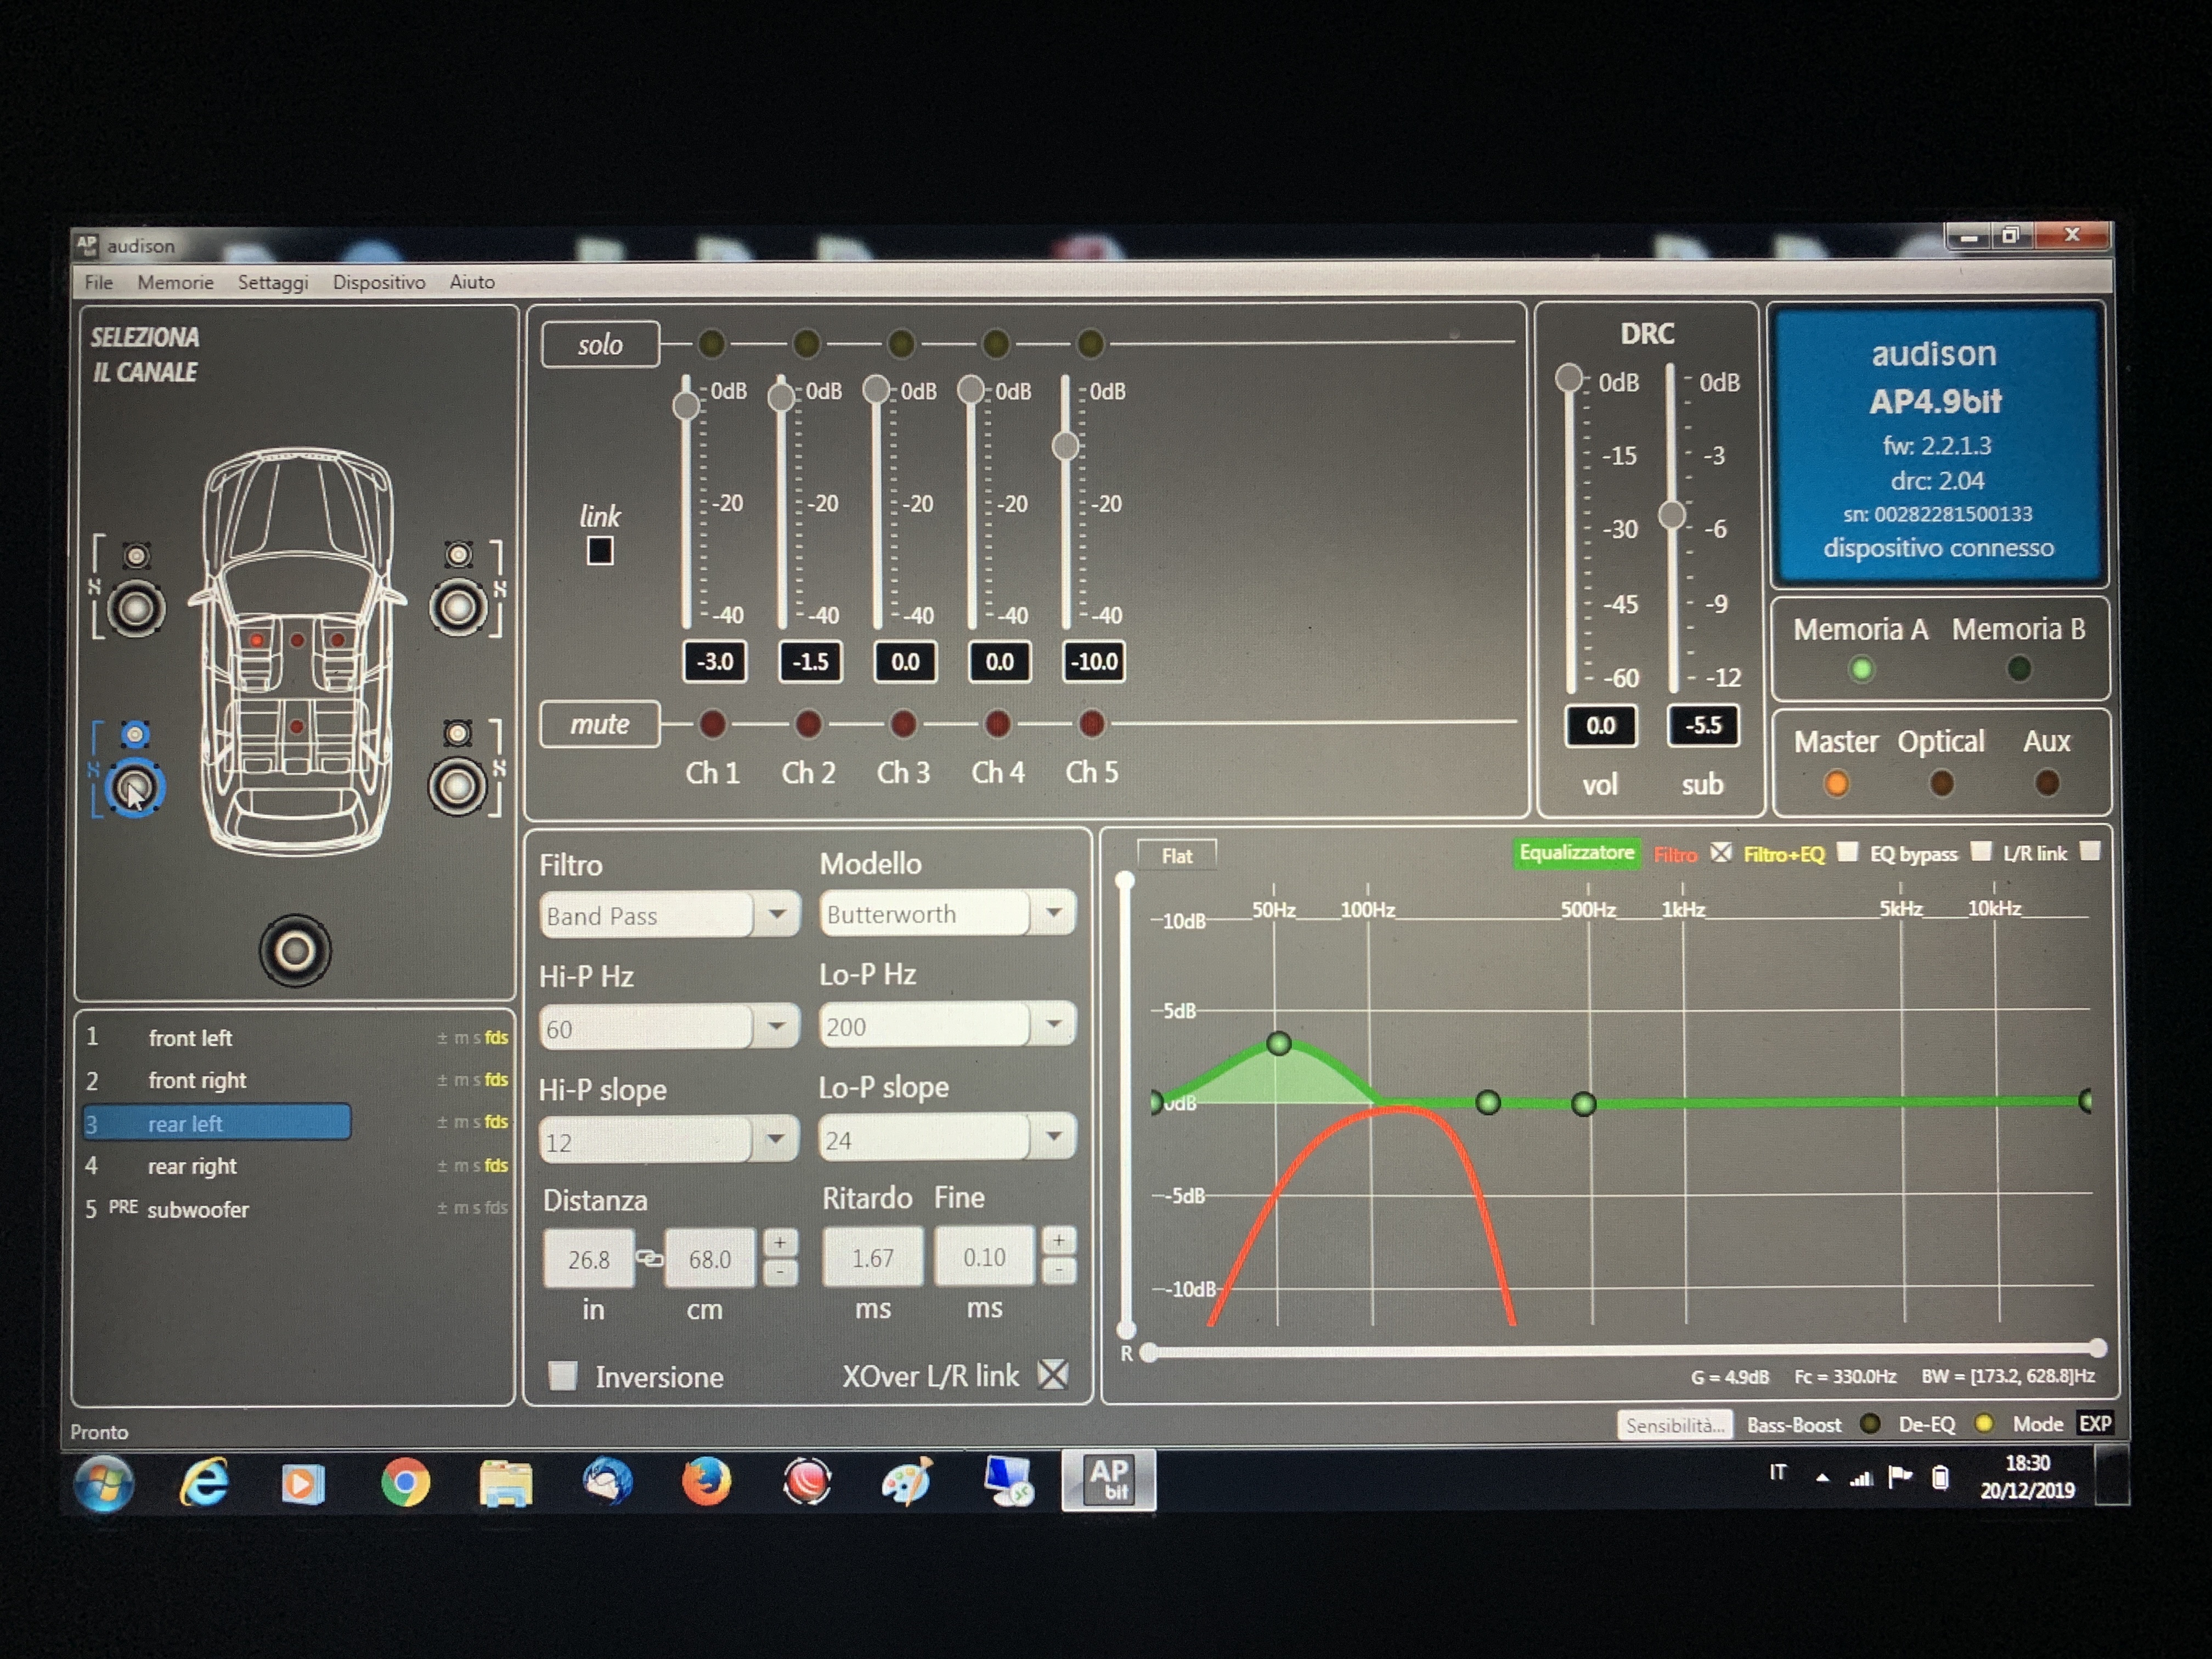Open Internet Explorer from the taskbar
The height and width of the screenshot is (1659, 2212).
[x=204, y=1482]
